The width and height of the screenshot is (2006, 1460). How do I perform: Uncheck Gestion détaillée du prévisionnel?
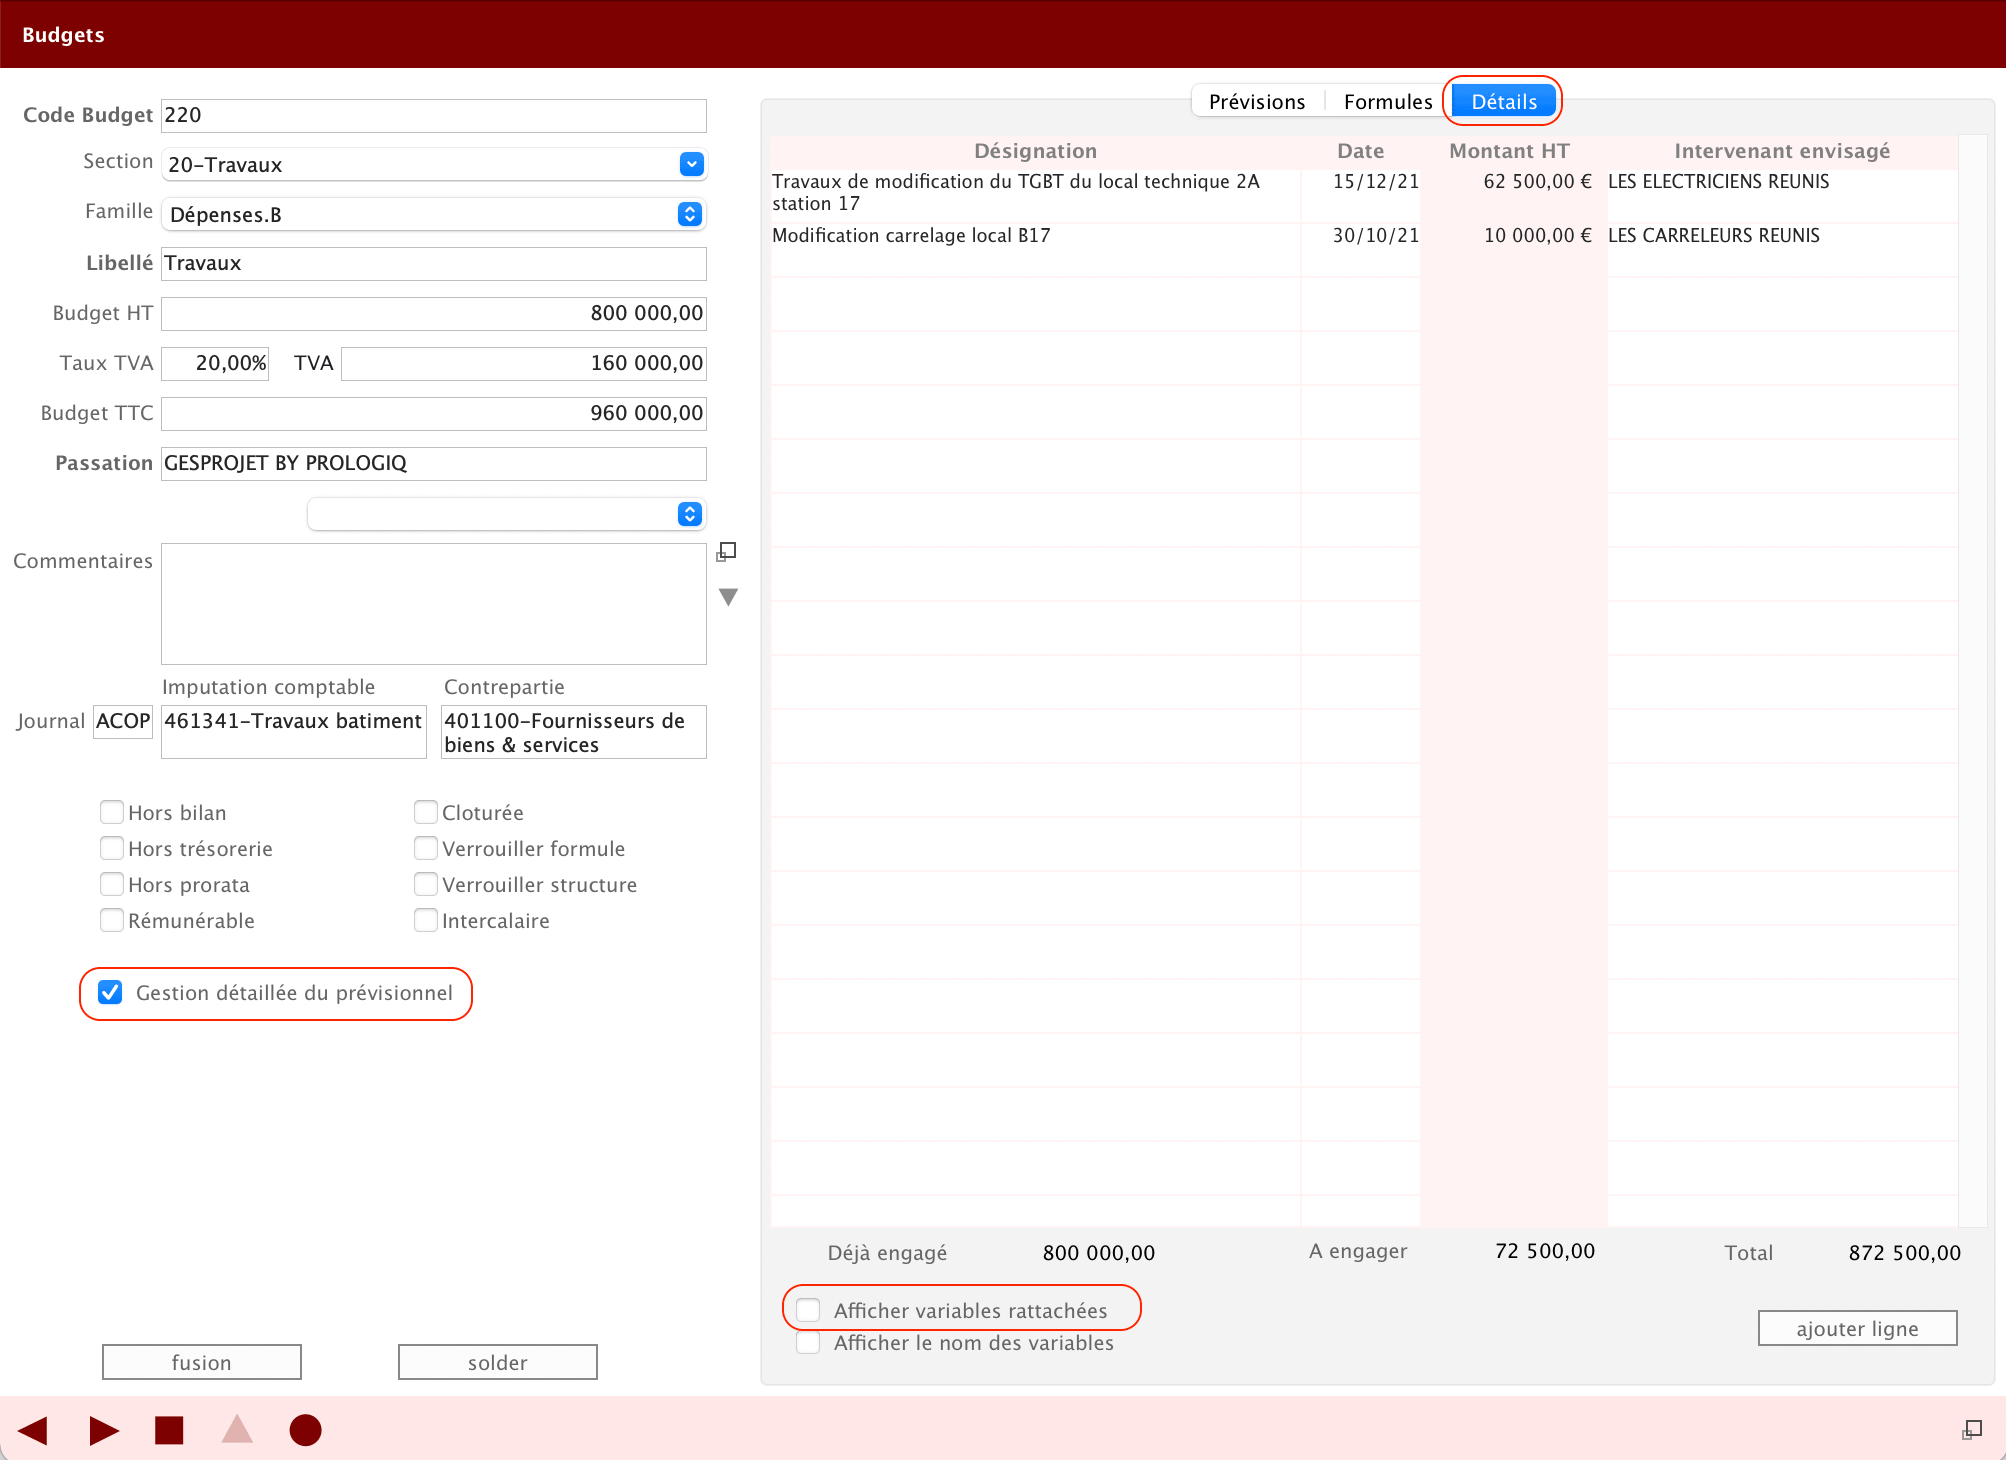(110, 992)
